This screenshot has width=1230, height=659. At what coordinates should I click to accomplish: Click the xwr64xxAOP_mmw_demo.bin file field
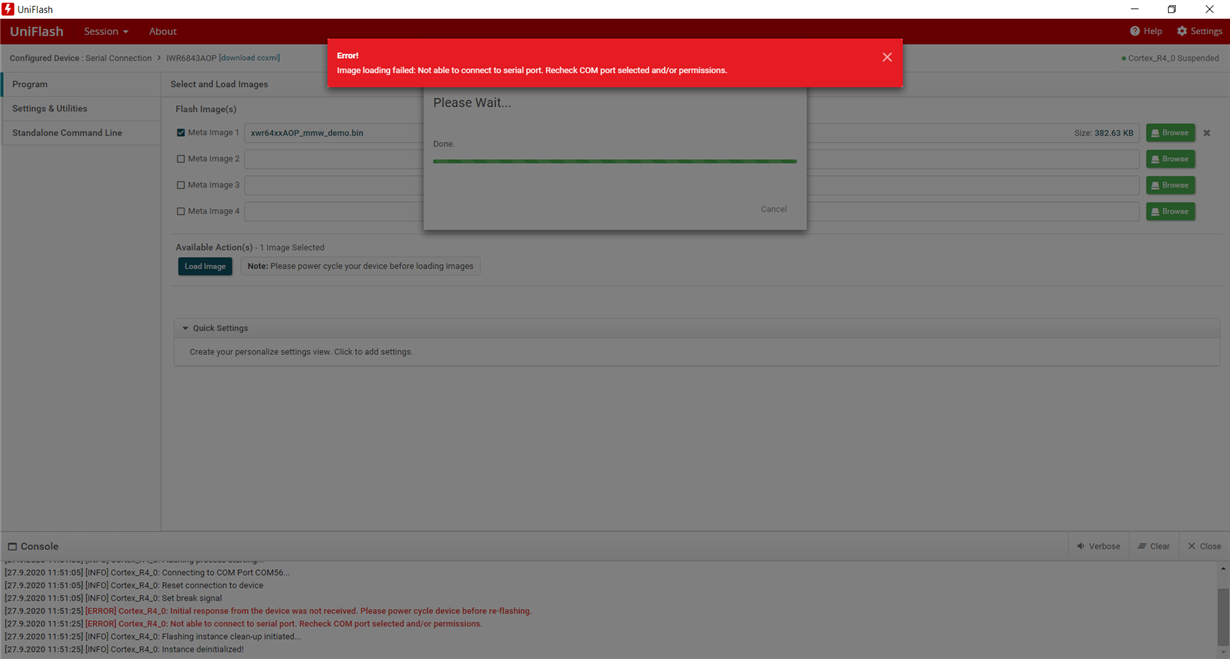point(691,133)
